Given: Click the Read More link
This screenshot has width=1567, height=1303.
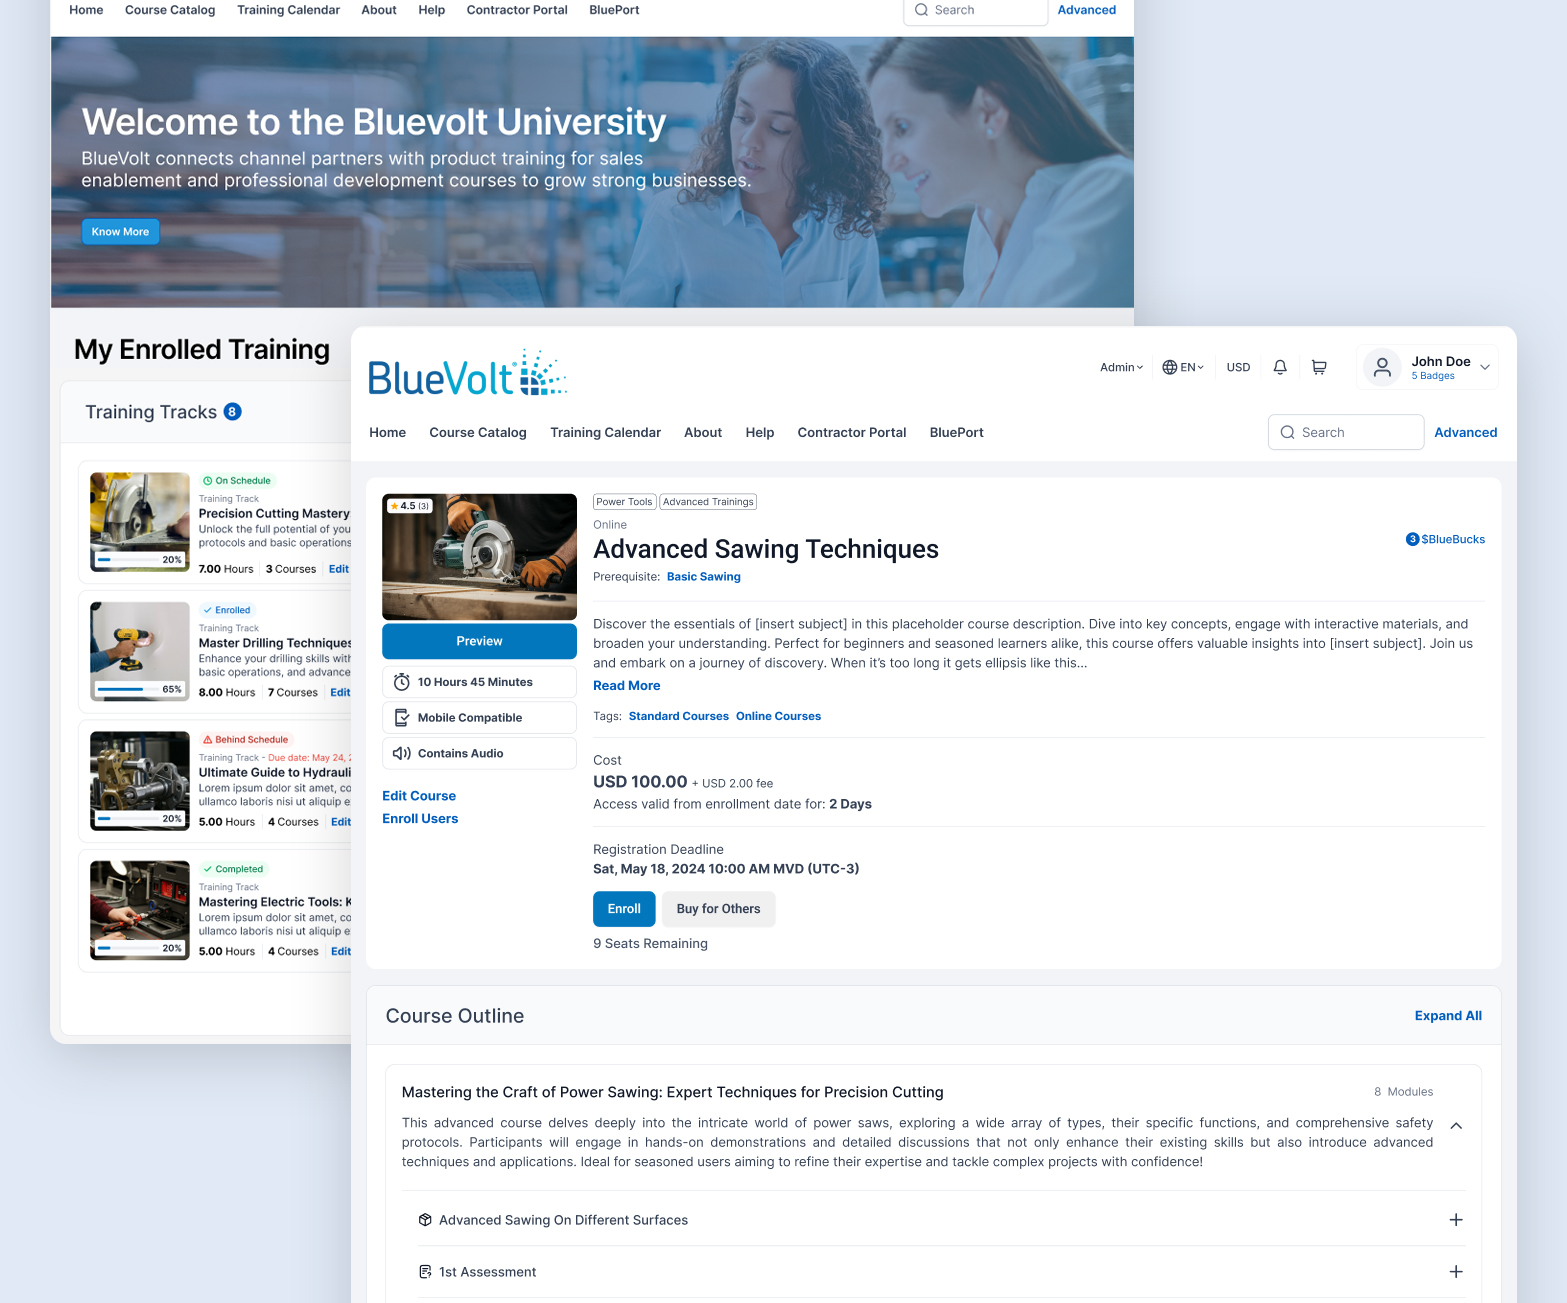Looking at the screenshot, I should (x=627, y=686).
